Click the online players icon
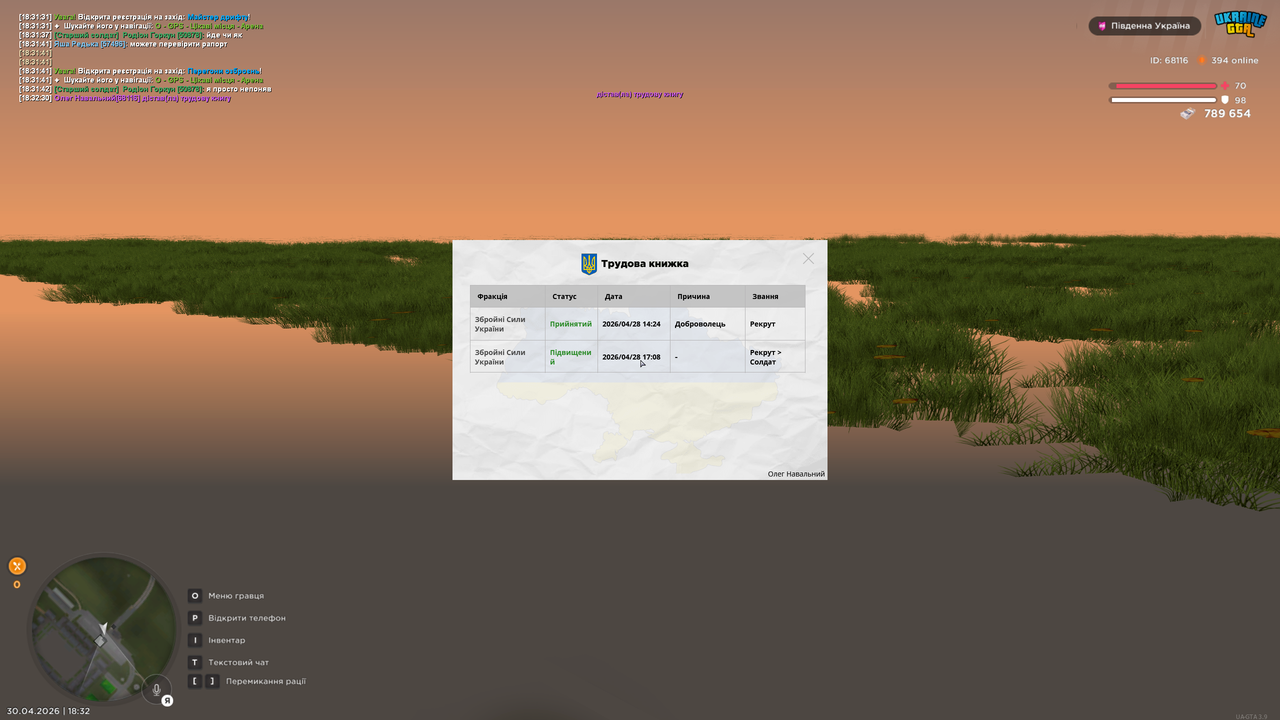The height and width of the screenshot is (720, 1280). [x=1202, y=60]
